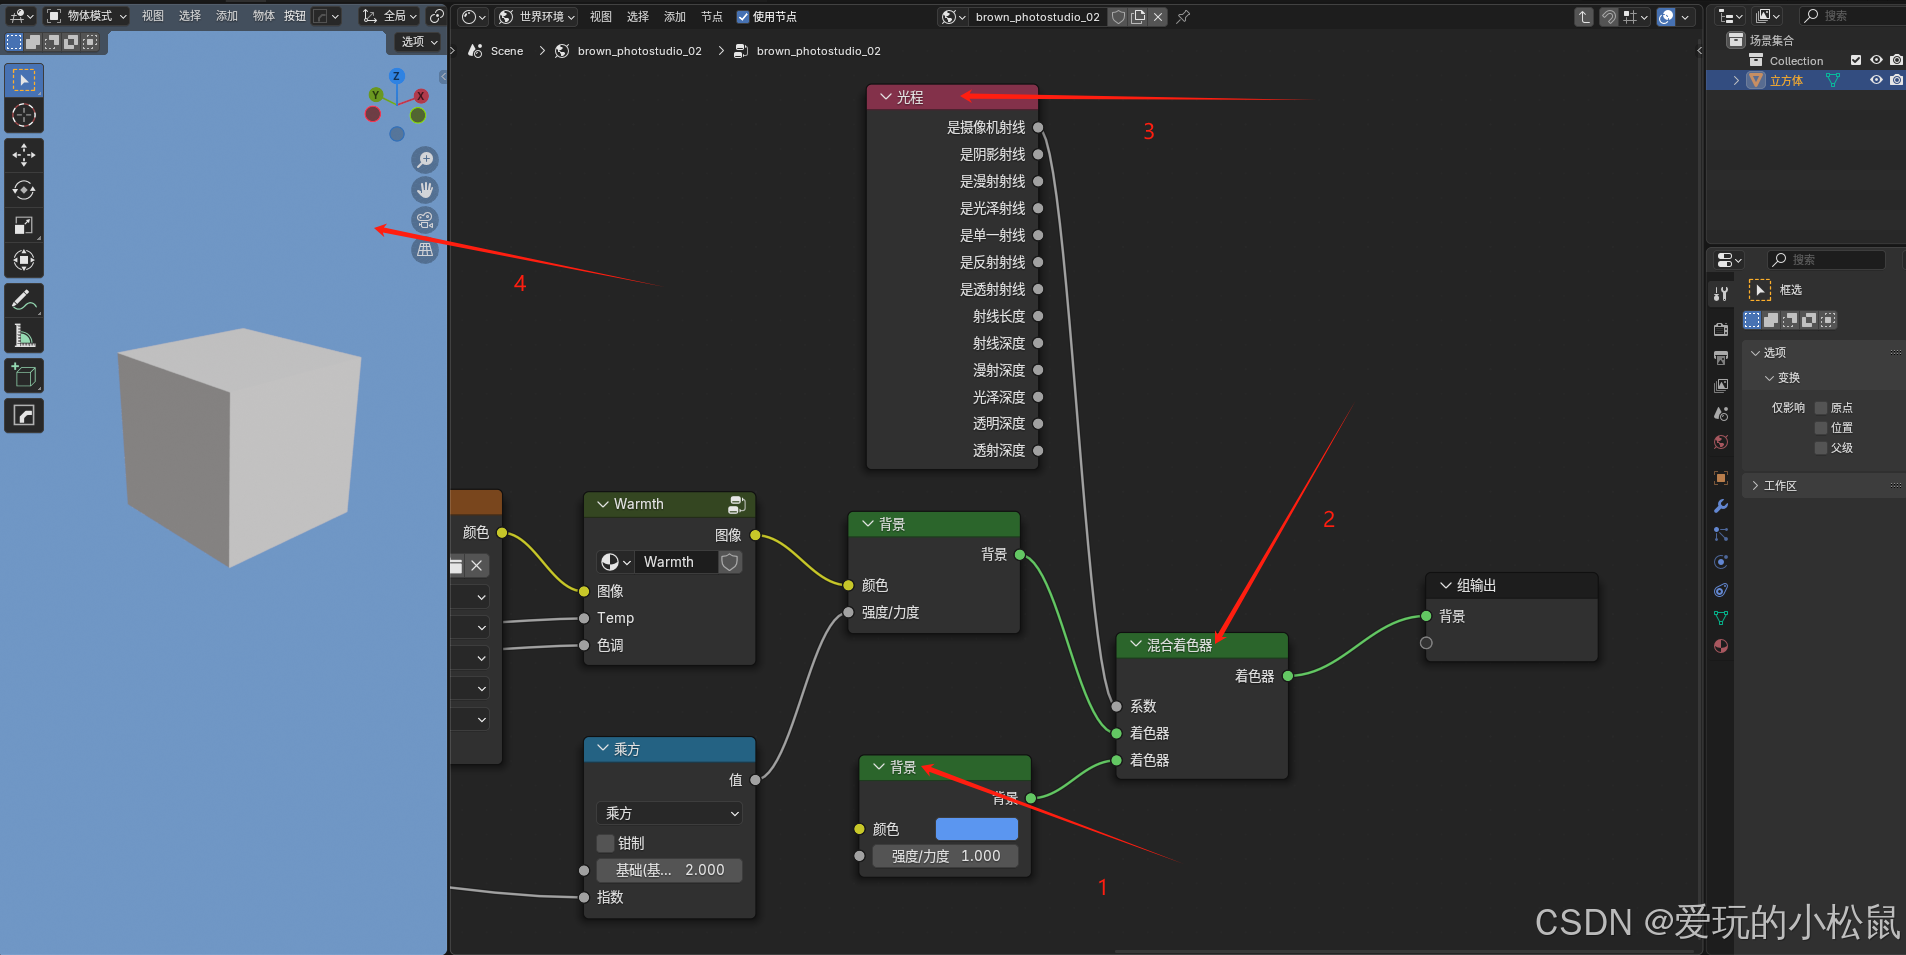Select the Rotate tool
The width and height of the screenshot is (1906, 955).
coord(24,190)
